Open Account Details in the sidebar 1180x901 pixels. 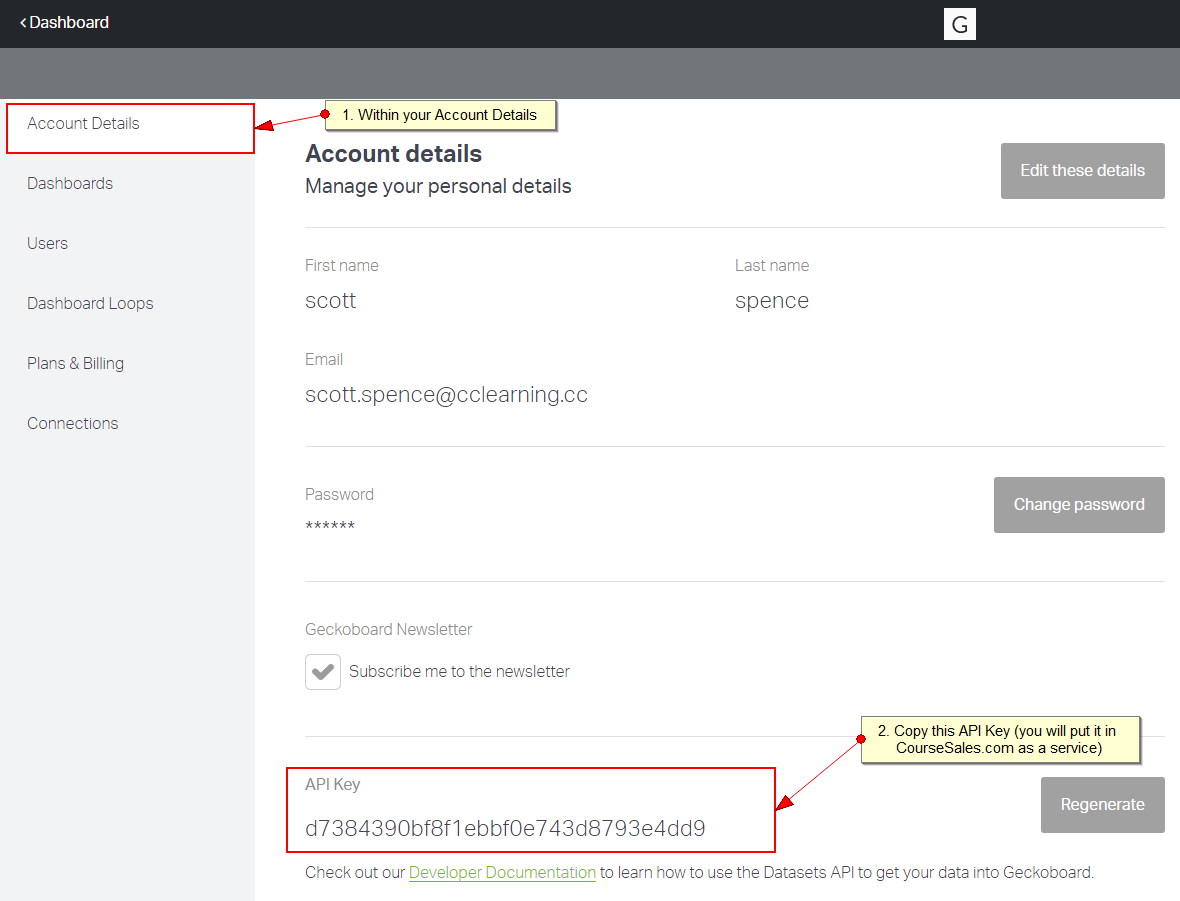84,124
